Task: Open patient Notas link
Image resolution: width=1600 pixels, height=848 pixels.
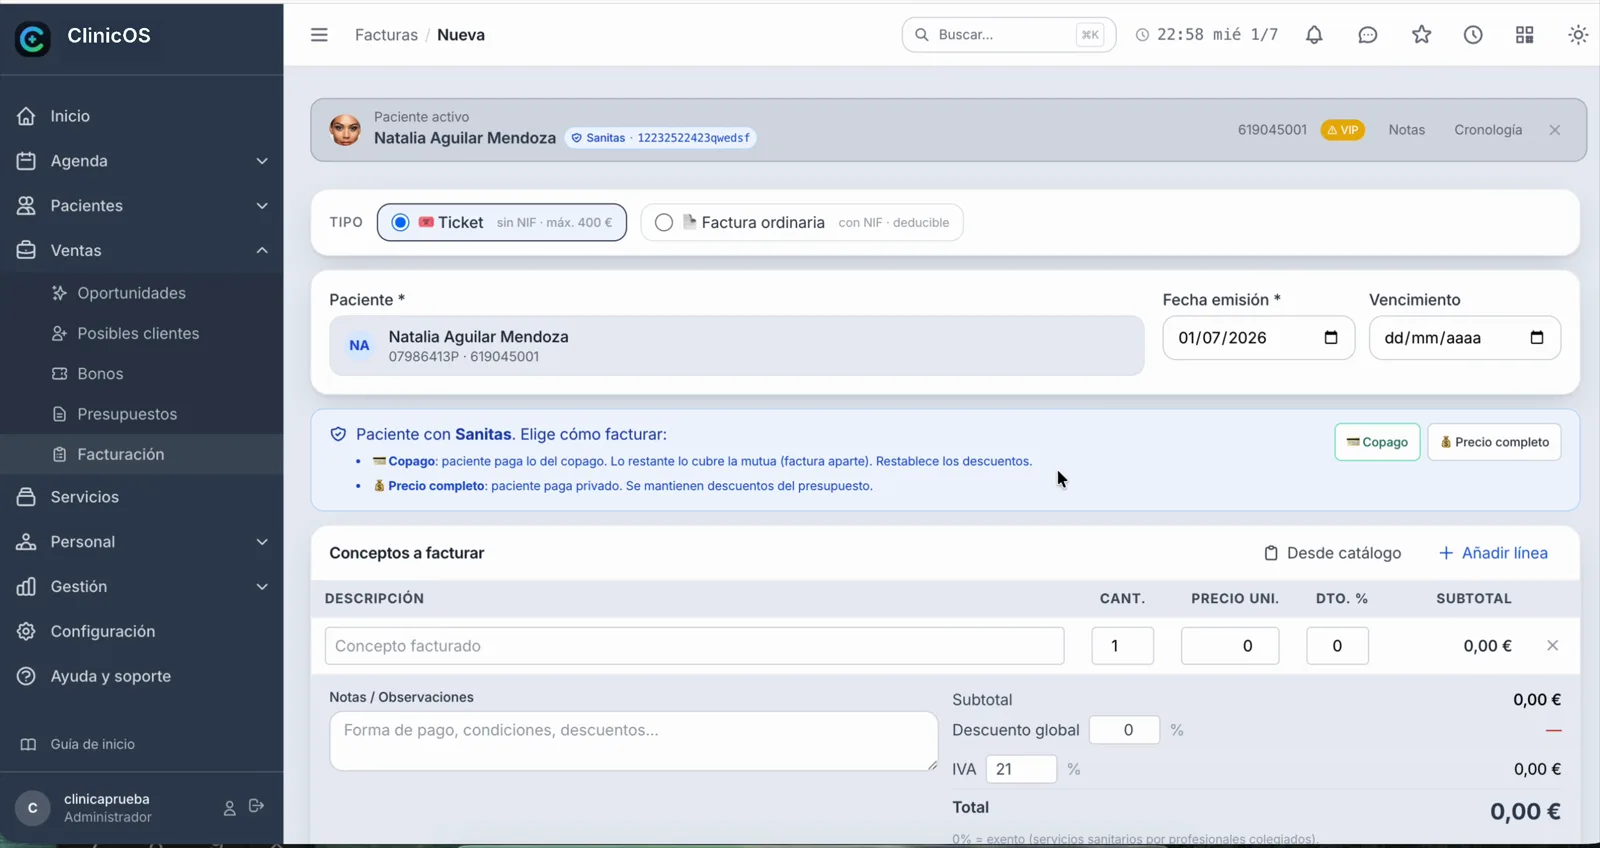Action: click(x=1406, y=130)
